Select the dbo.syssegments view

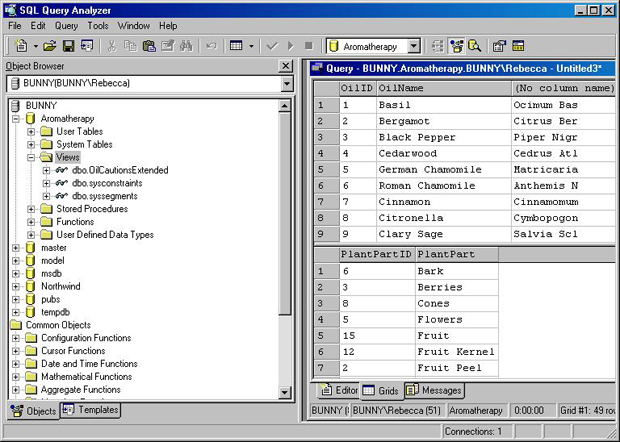click(x=104, y=196)
